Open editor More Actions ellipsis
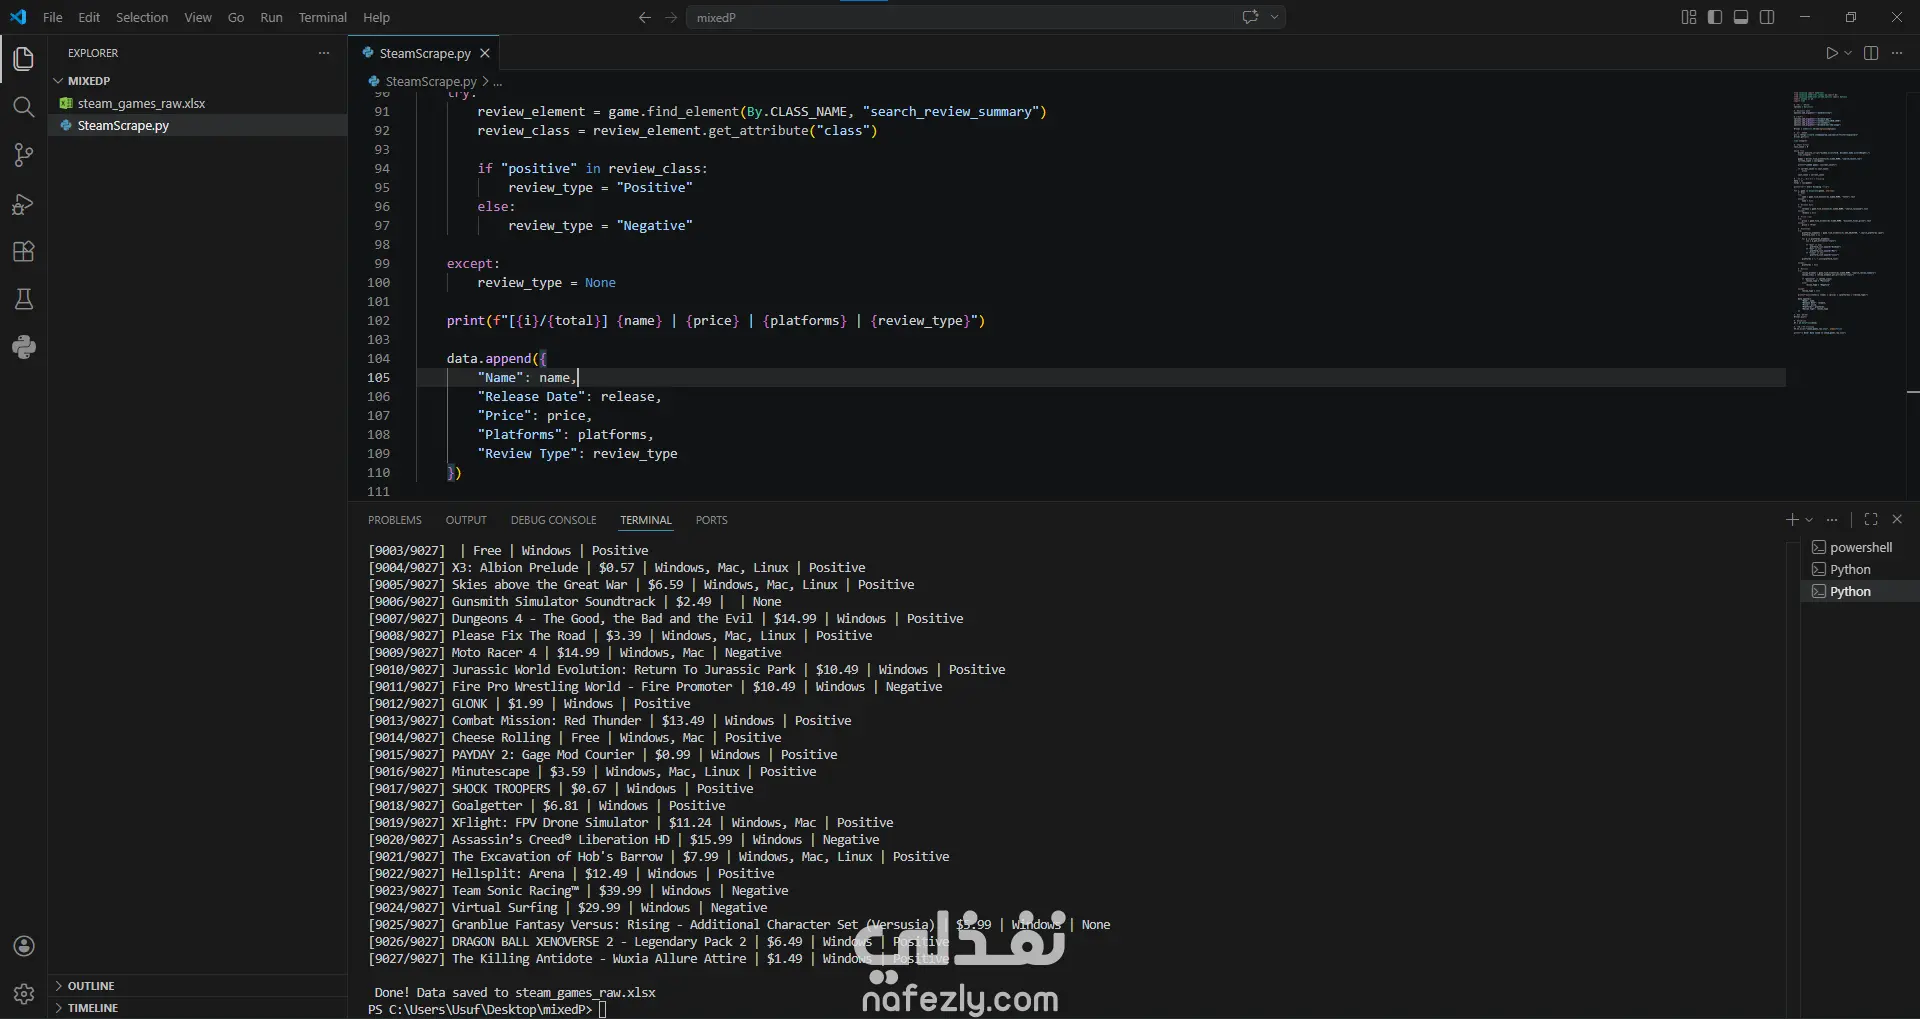Image resolution: width=1920 pixels, height=1019 pixels. 1897,53
